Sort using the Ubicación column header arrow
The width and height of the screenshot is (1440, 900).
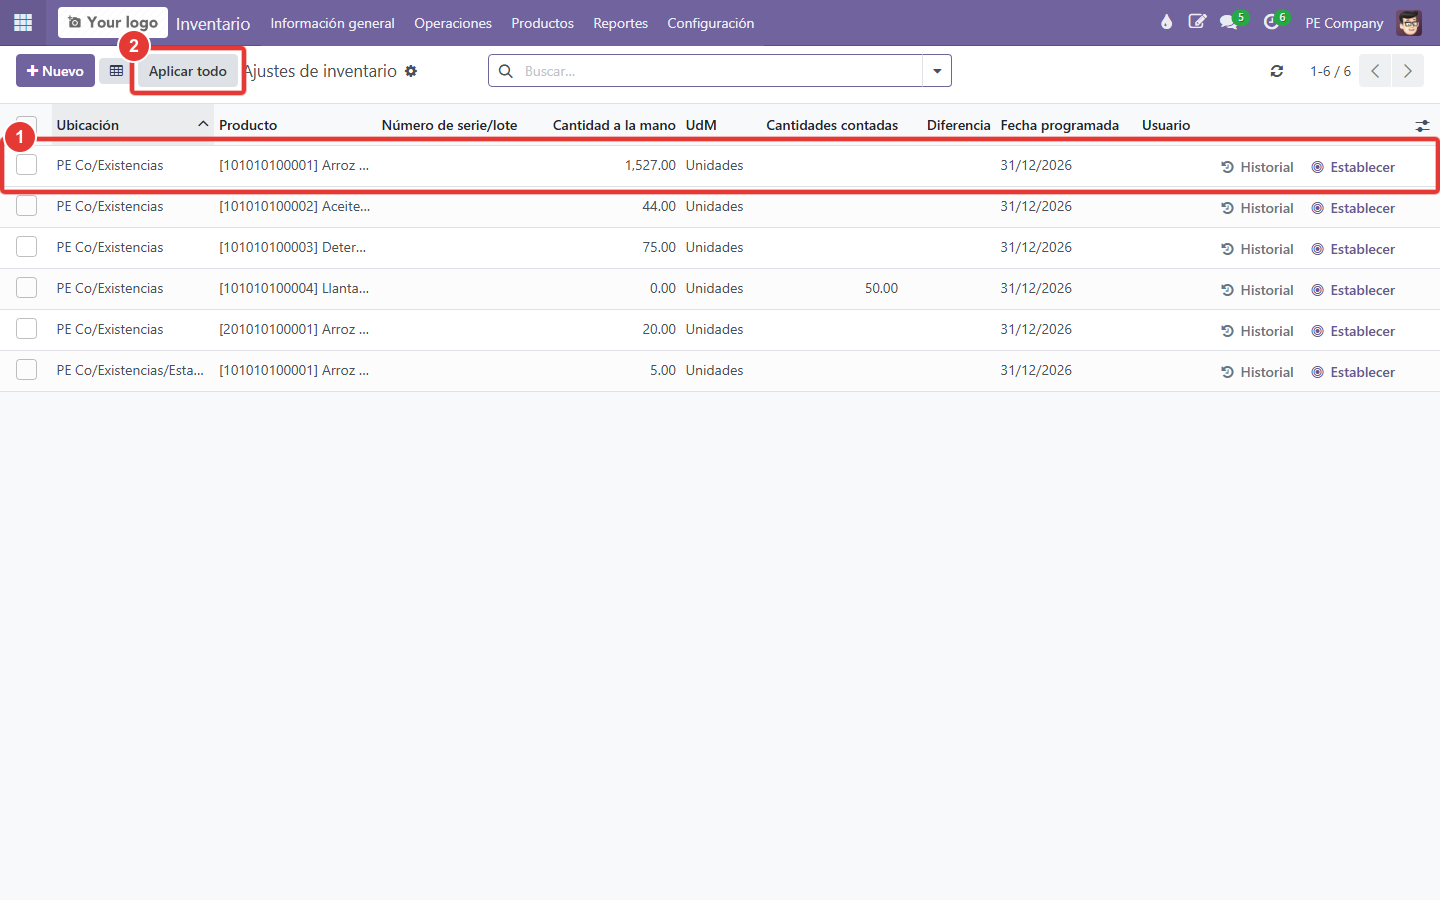[203, 125]
